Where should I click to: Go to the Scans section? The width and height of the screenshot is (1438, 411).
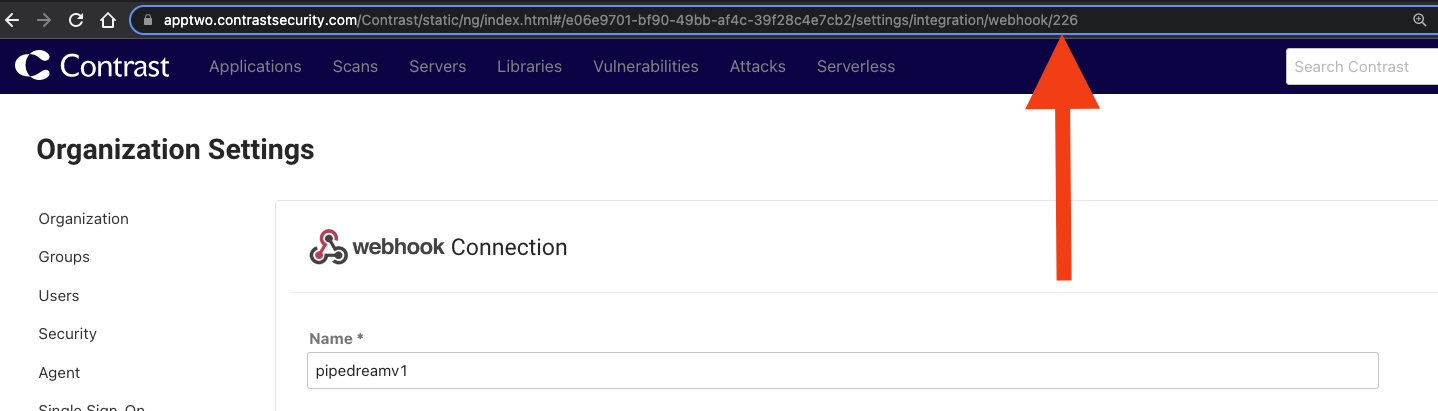point(355,66)
